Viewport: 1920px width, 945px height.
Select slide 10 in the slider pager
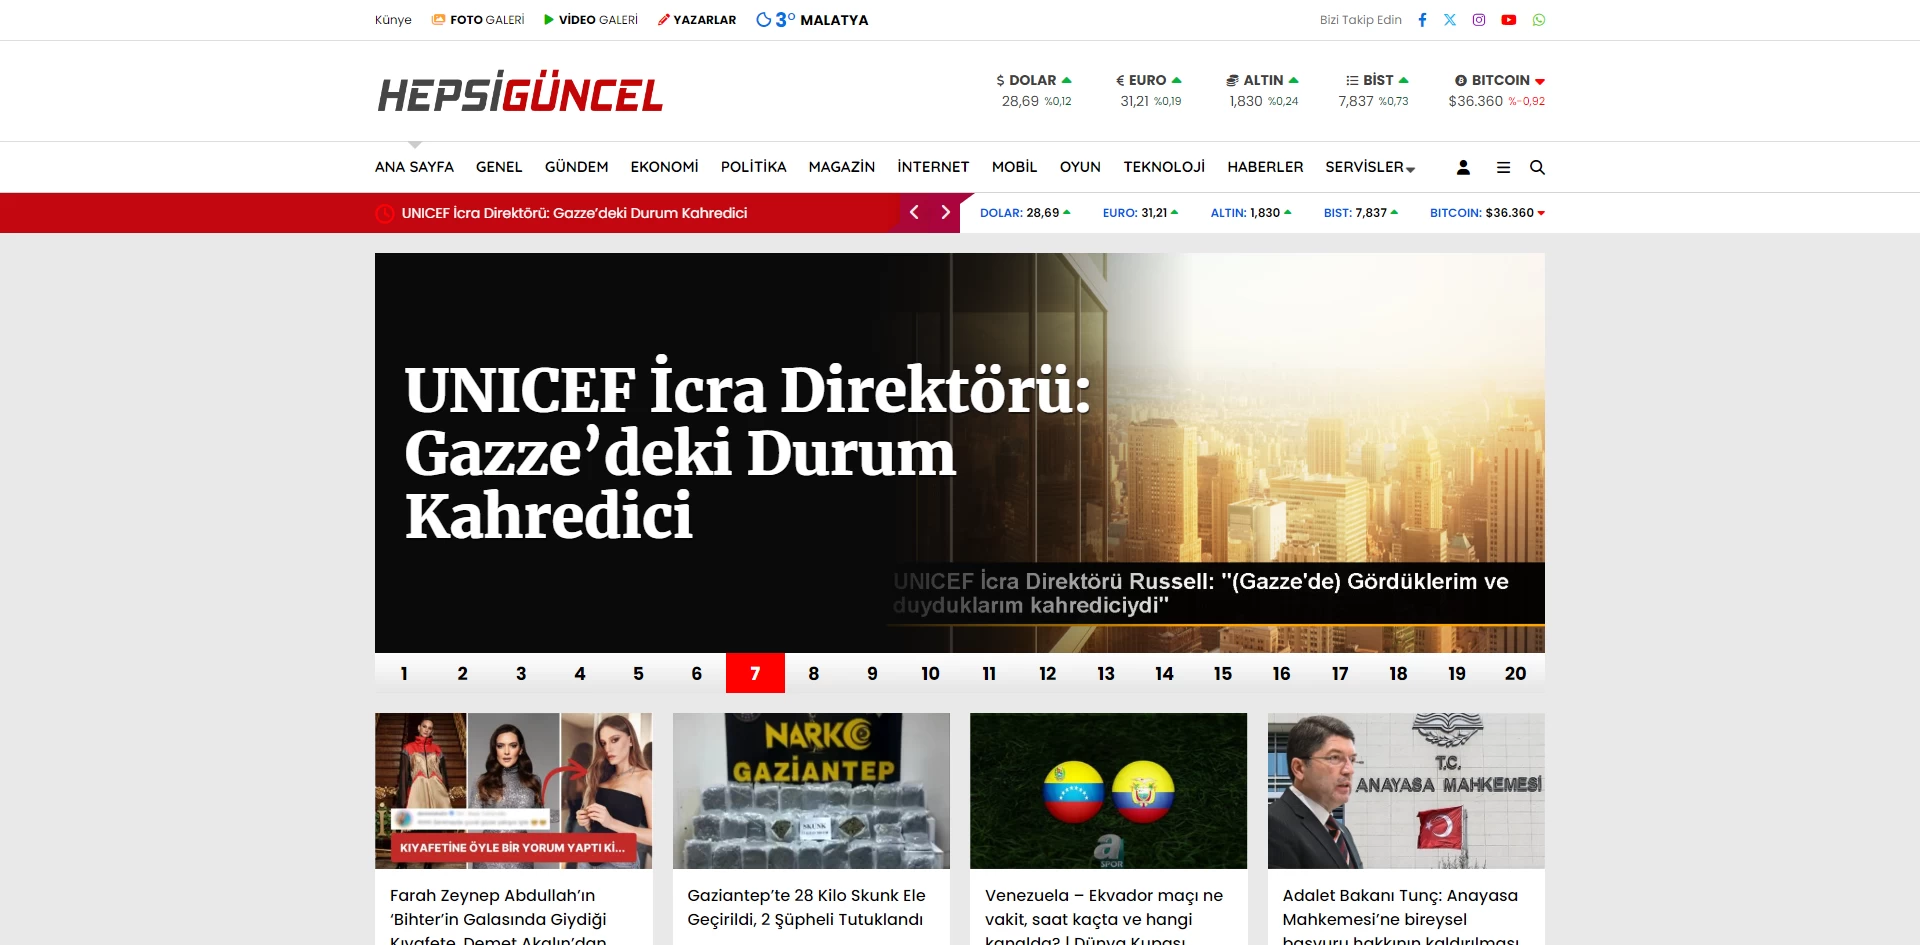930,673
